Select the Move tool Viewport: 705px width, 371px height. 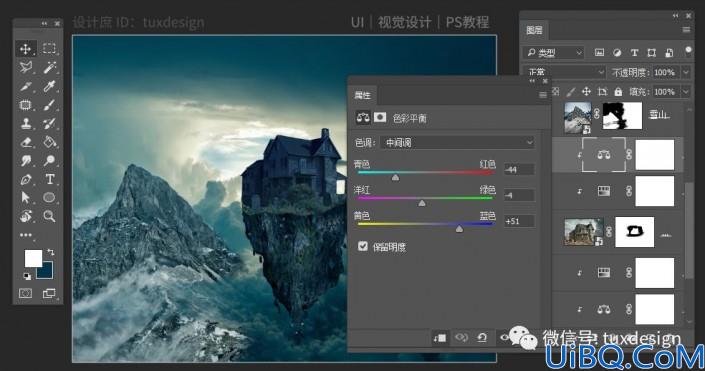pos(26,49)
